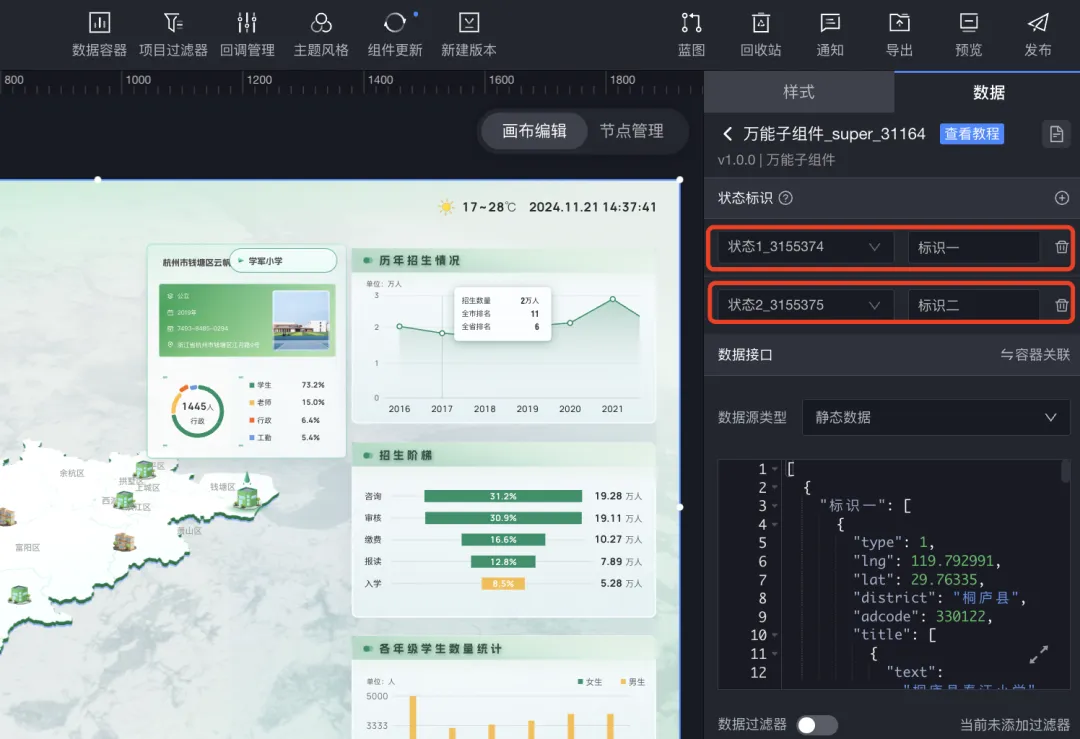
Task: Collapse code line 1 fold arrow
Action: pyautogui.click(x=775, y=469)
